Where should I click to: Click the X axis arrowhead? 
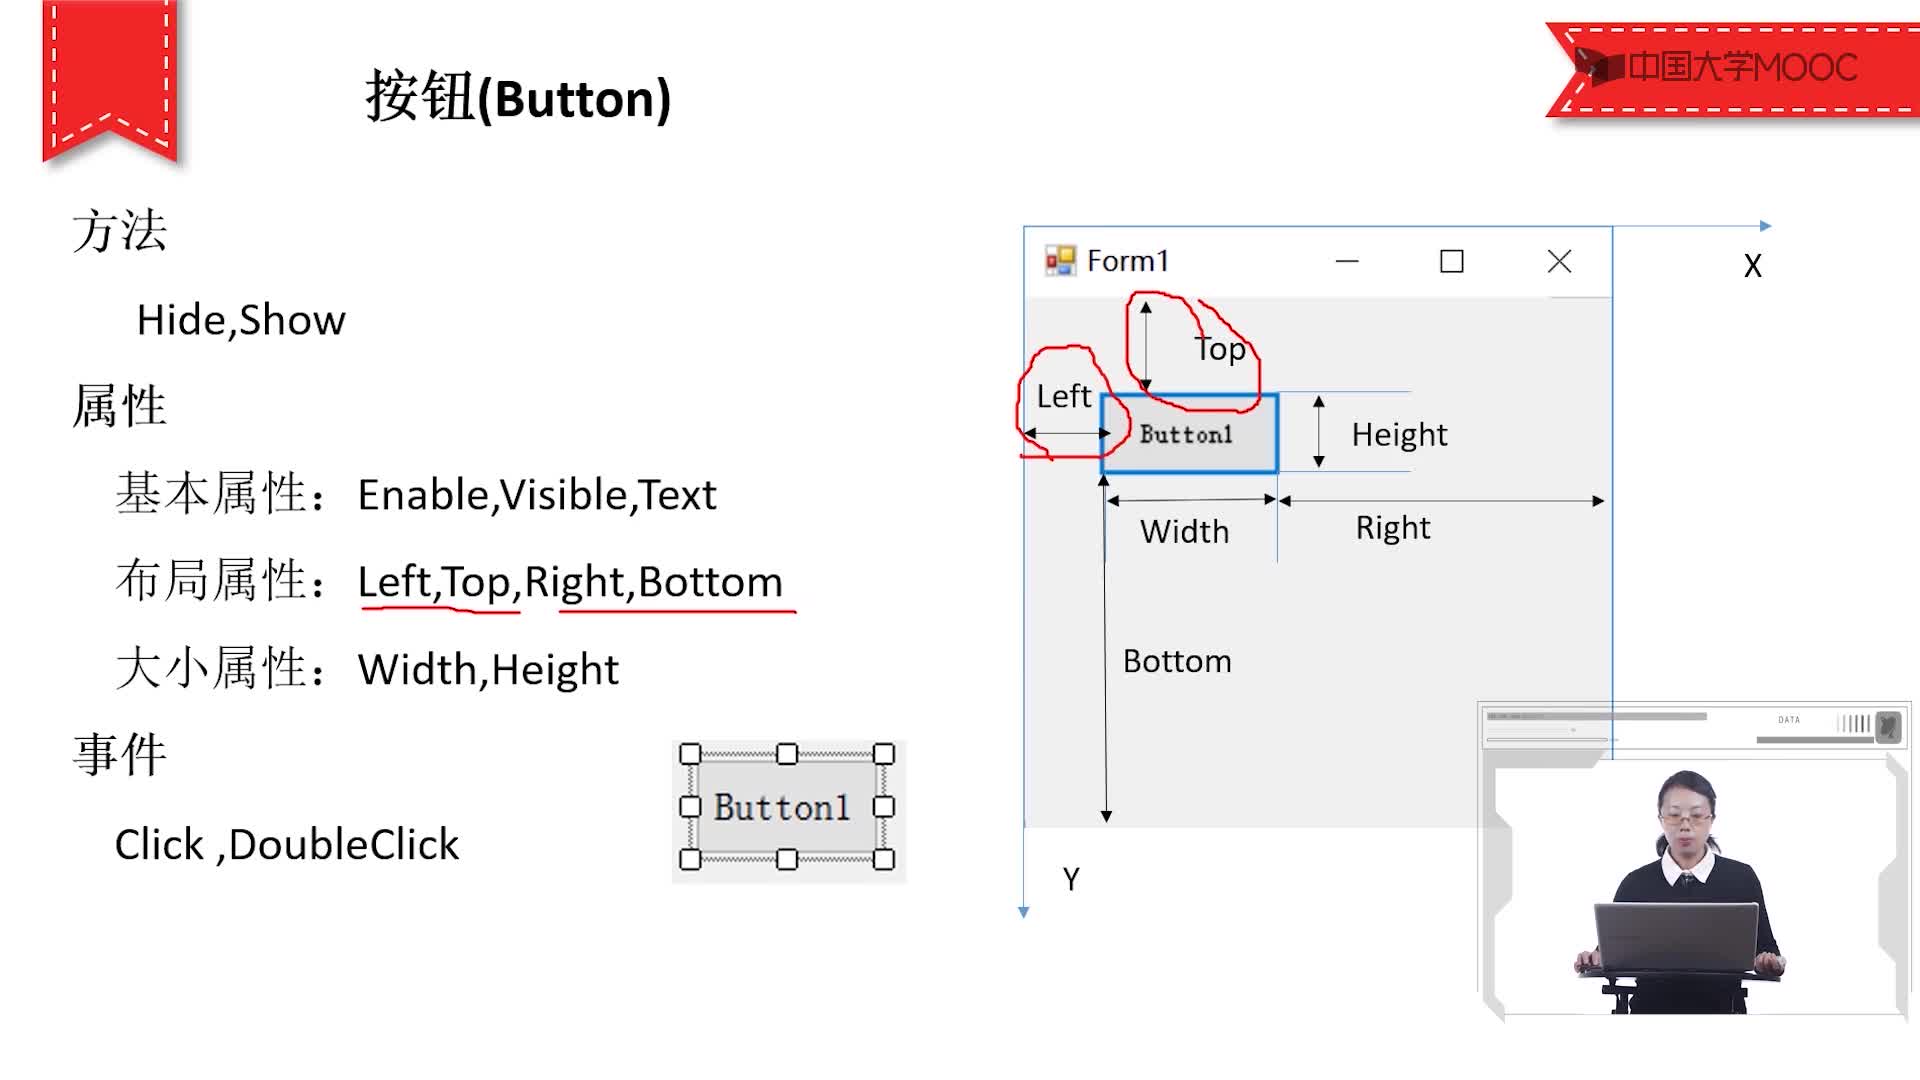point(1765,226)
